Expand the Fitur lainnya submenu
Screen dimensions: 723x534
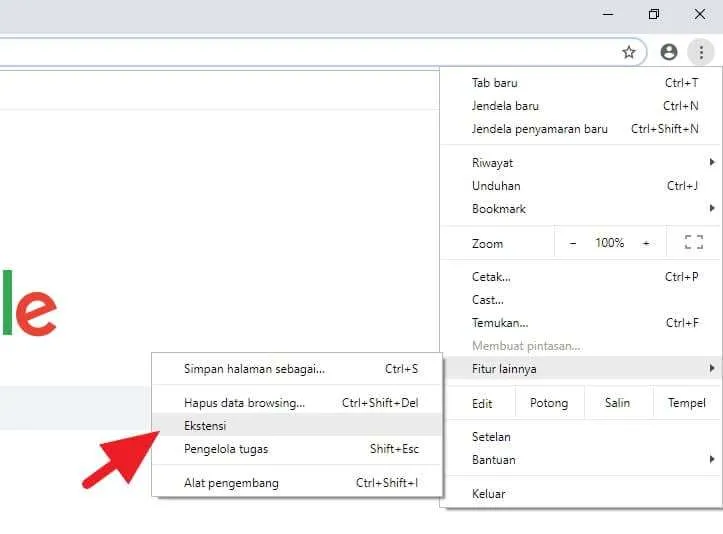581,368
